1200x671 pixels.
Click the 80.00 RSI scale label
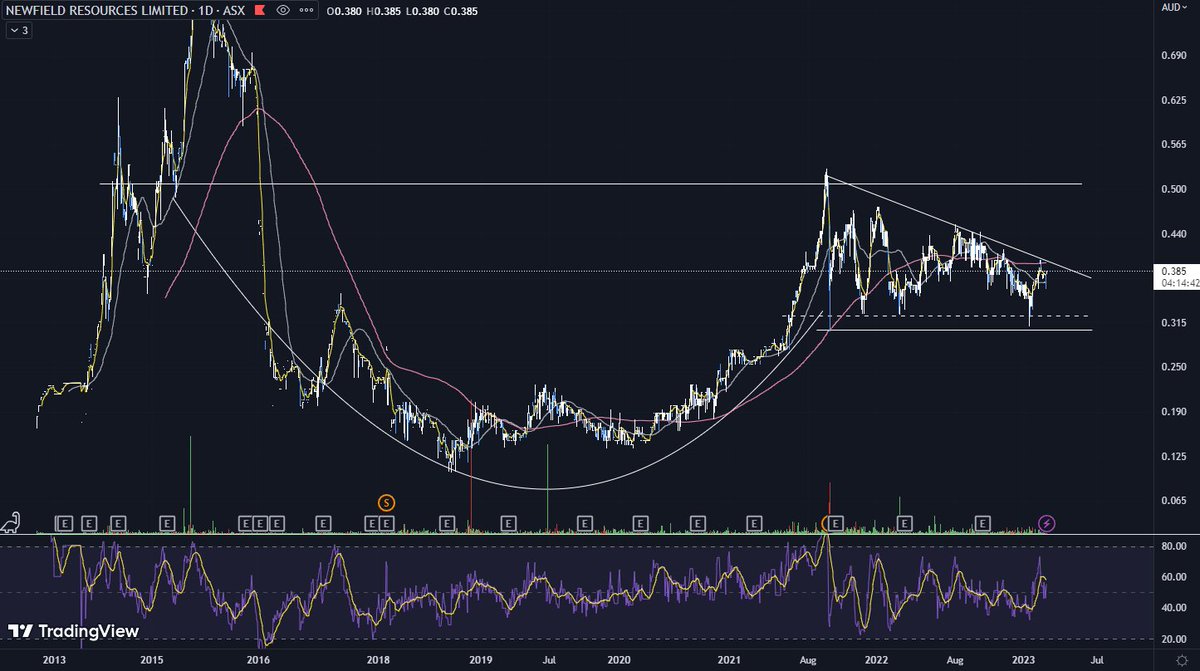coord(1172,547)
